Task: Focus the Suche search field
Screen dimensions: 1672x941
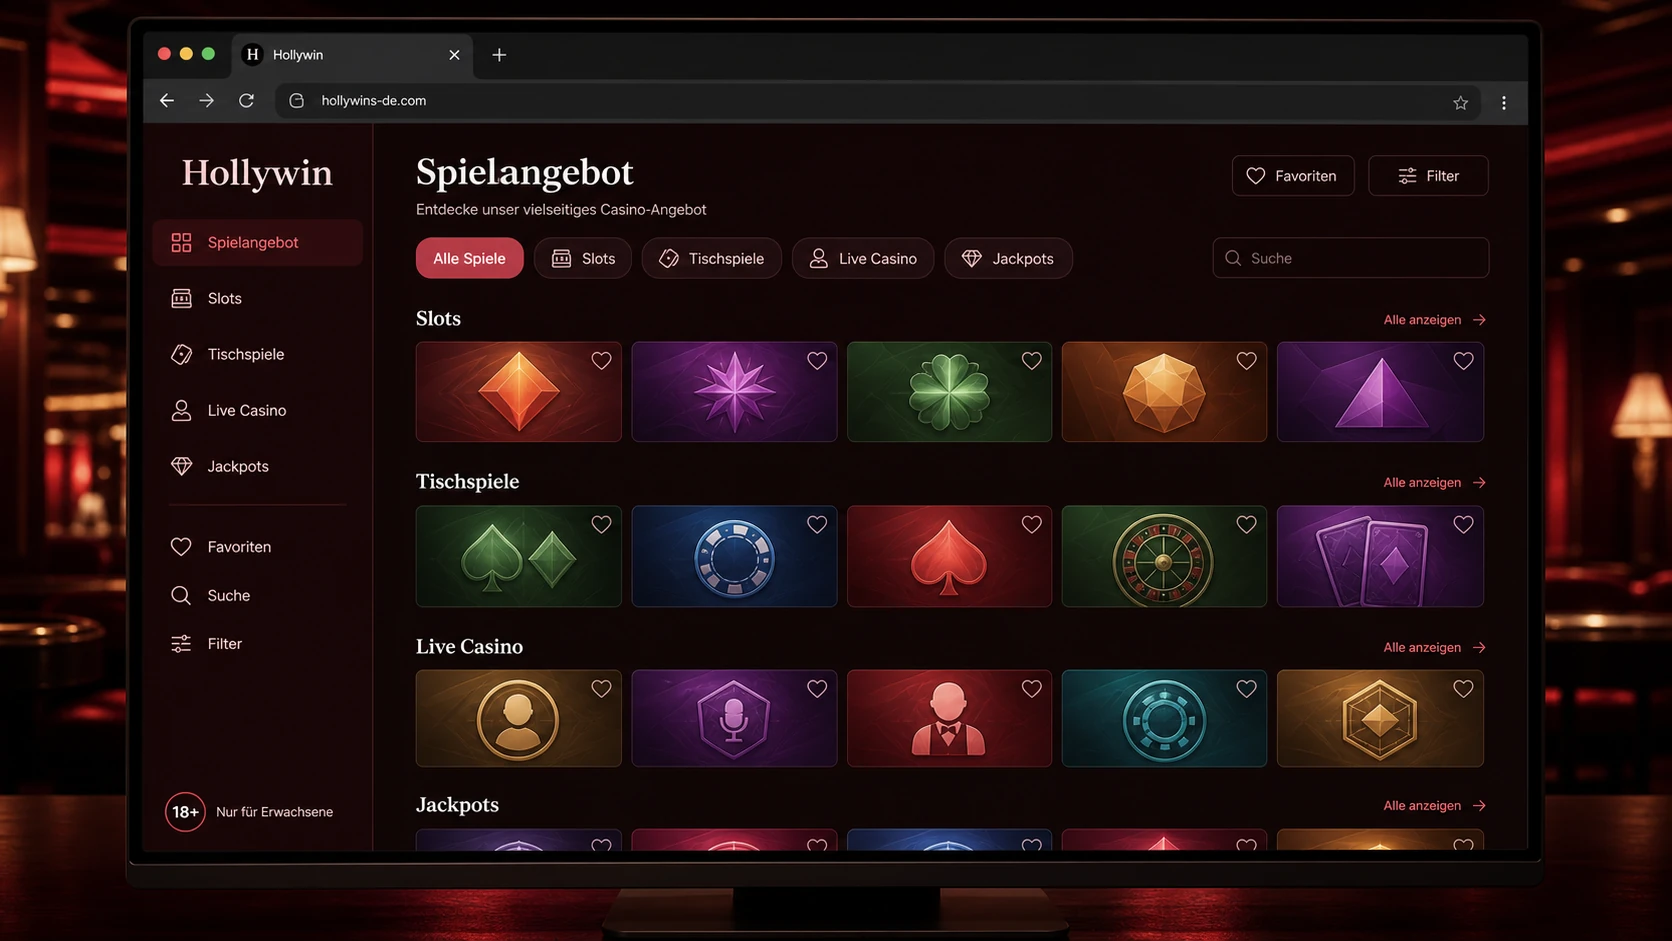Action: click(x=1350, y=258)
